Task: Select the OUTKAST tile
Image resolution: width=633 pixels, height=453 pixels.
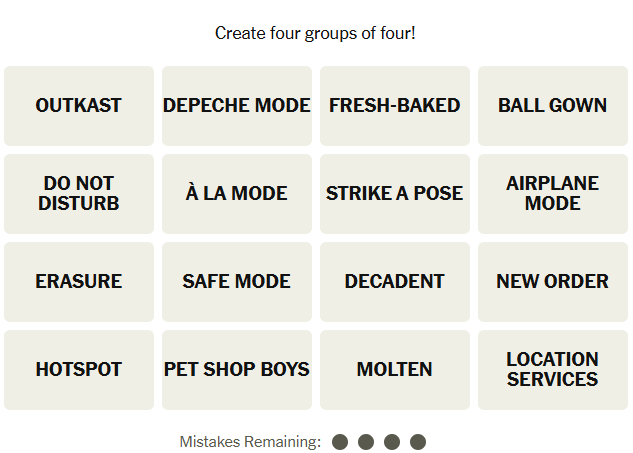Action: (79, 106)
